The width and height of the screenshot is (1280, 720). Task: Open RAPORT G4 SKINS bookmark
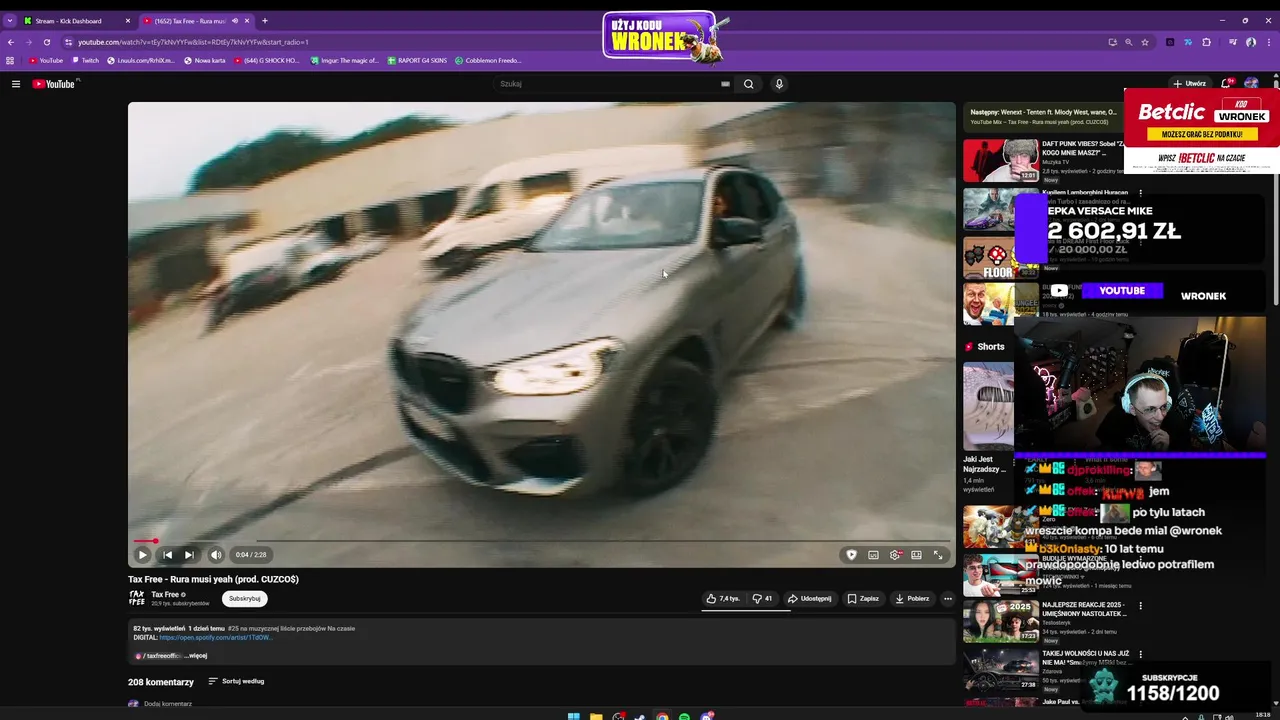click(417, 60)
